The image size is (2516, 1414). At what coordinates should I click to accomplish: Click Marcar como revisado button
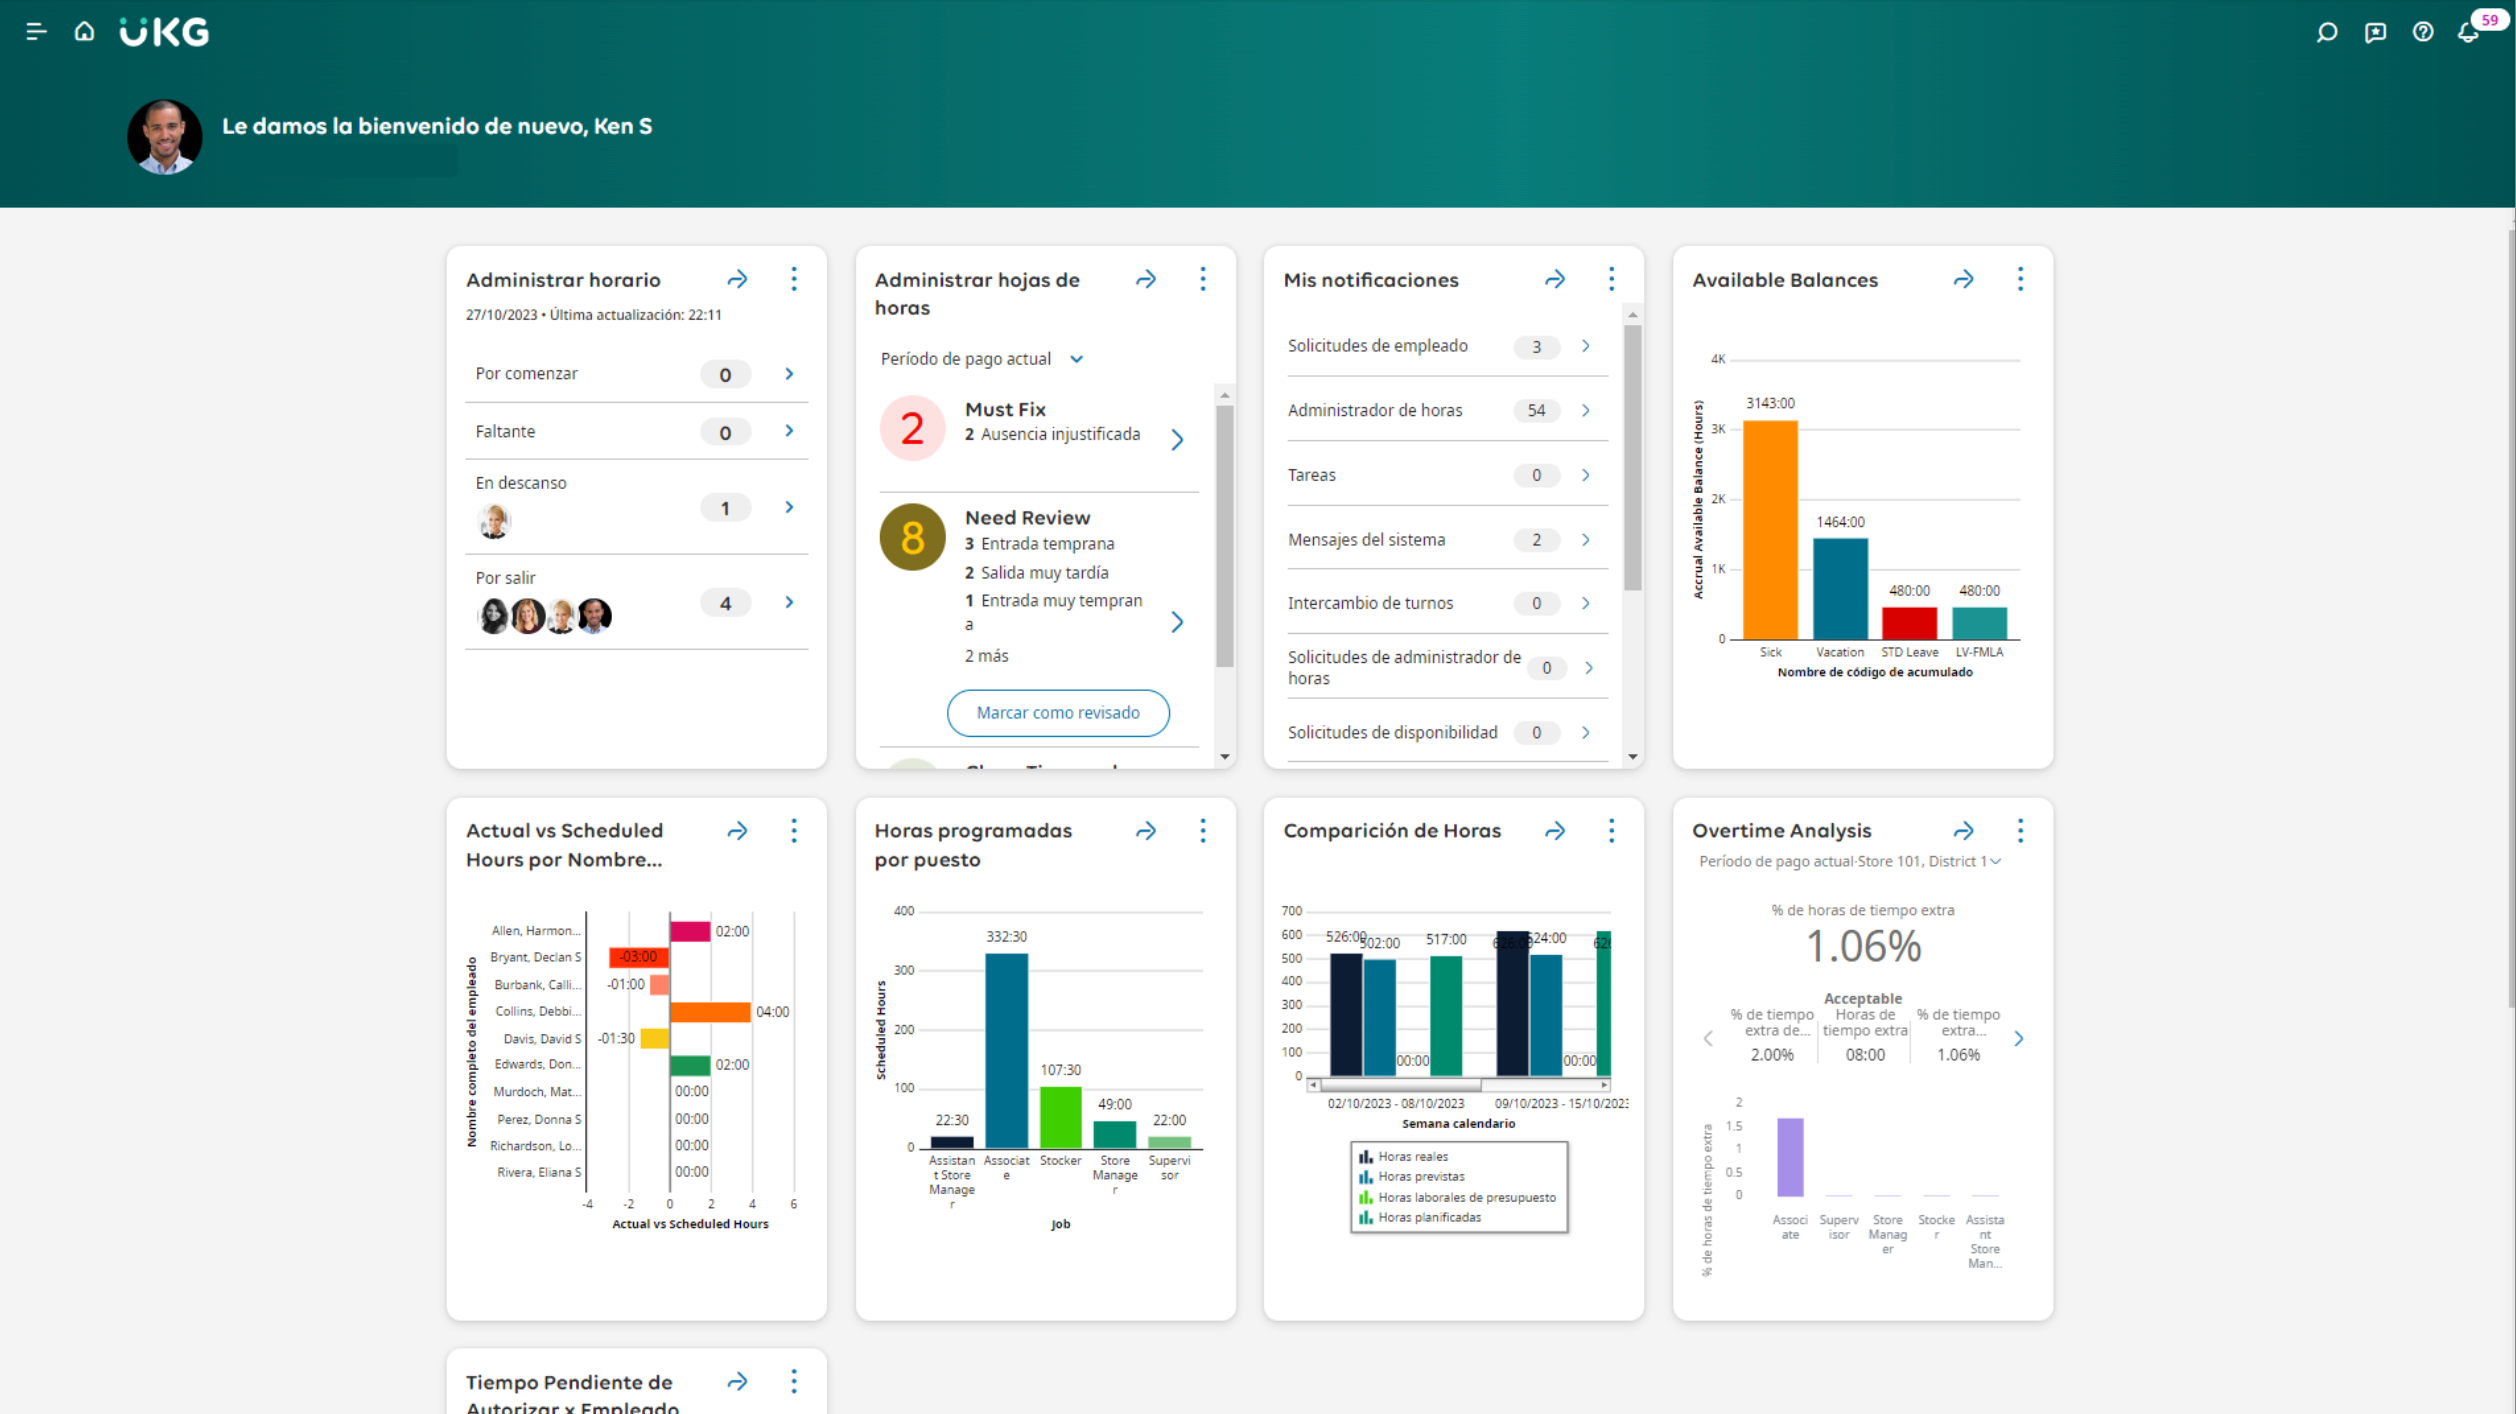(1057, 712)
